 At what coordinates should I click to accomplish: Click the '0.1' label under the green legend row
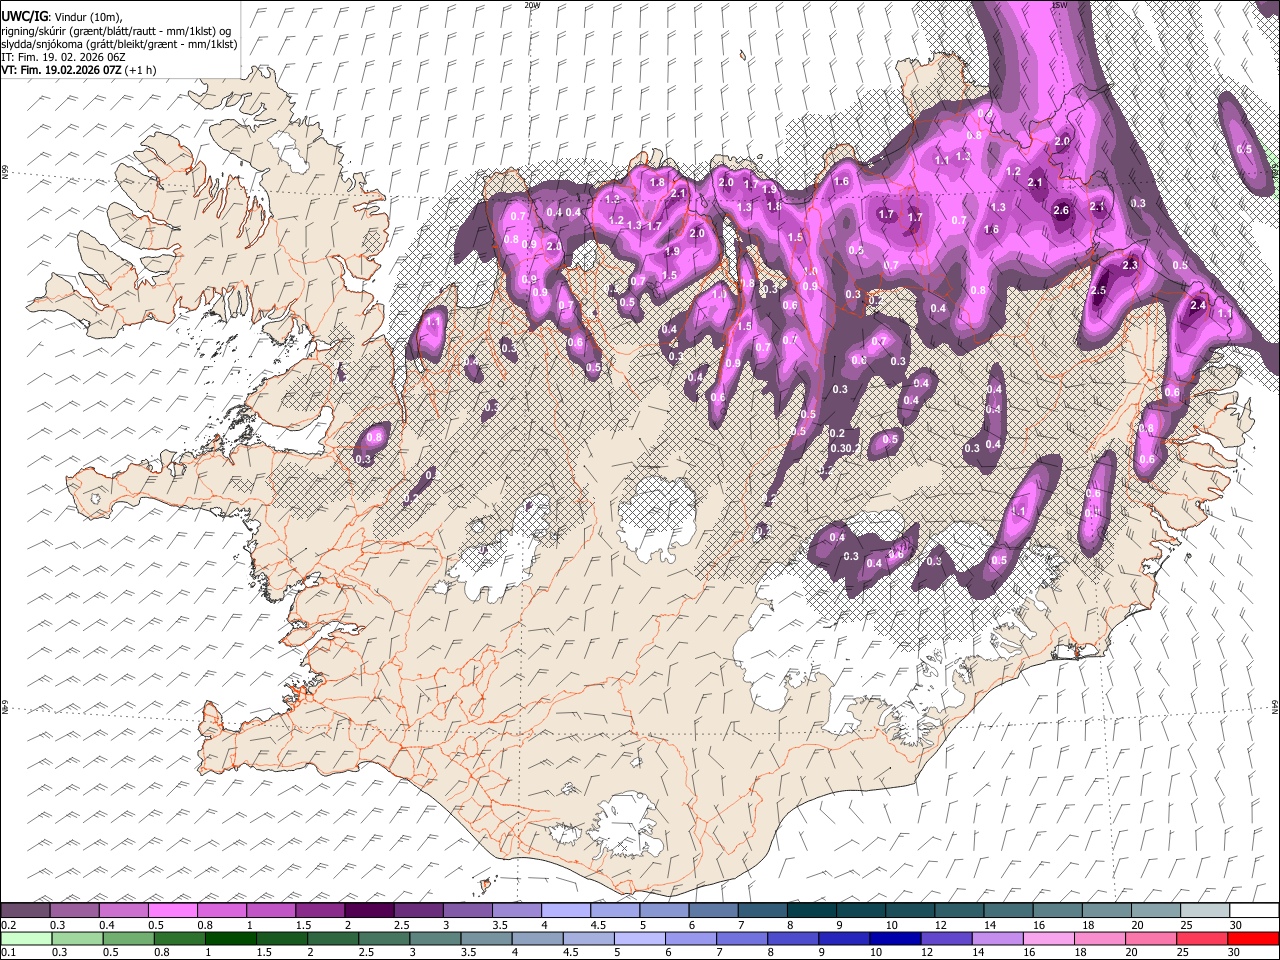[8, 952]
